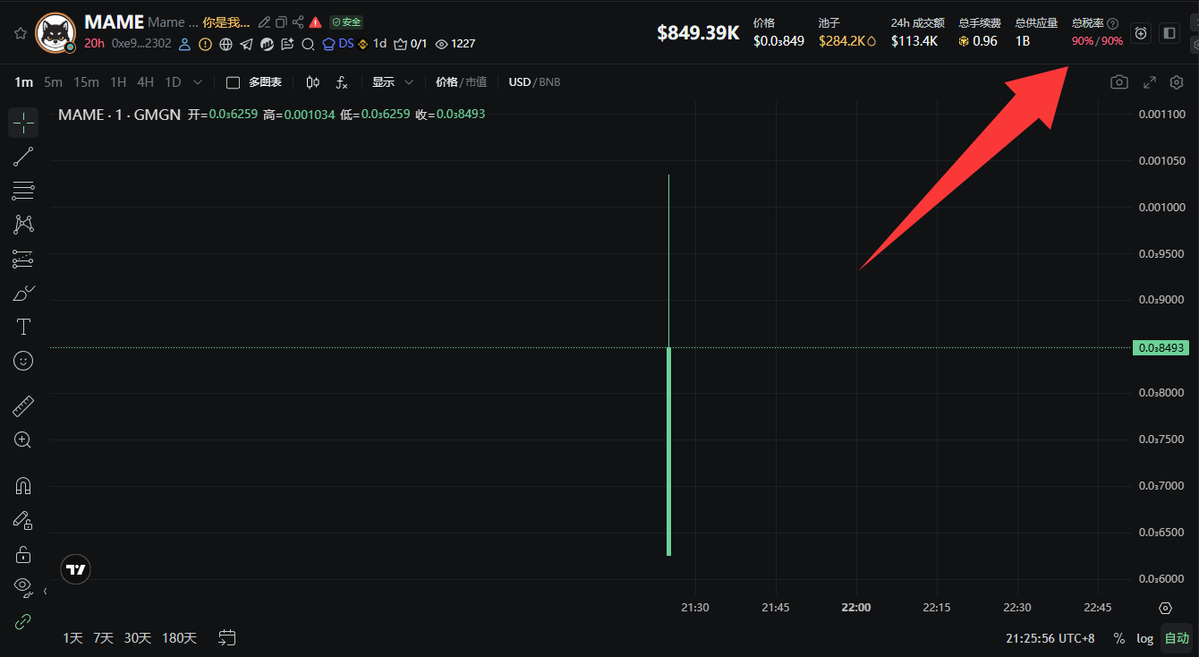This screenshot has height=657, width=1199.
Task: Copy token name with the copy icon
Action: 281,22
